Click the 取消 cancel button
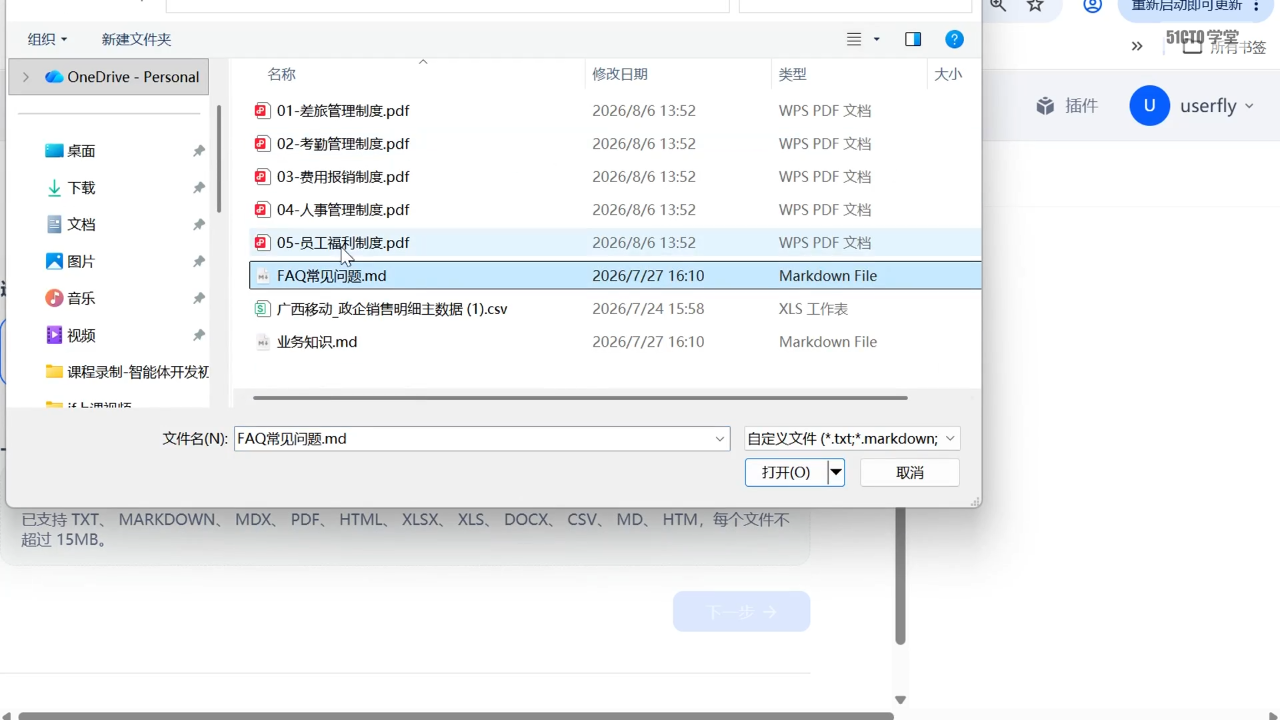Viewport: 1280px width, 720px height. pos(910,472)
